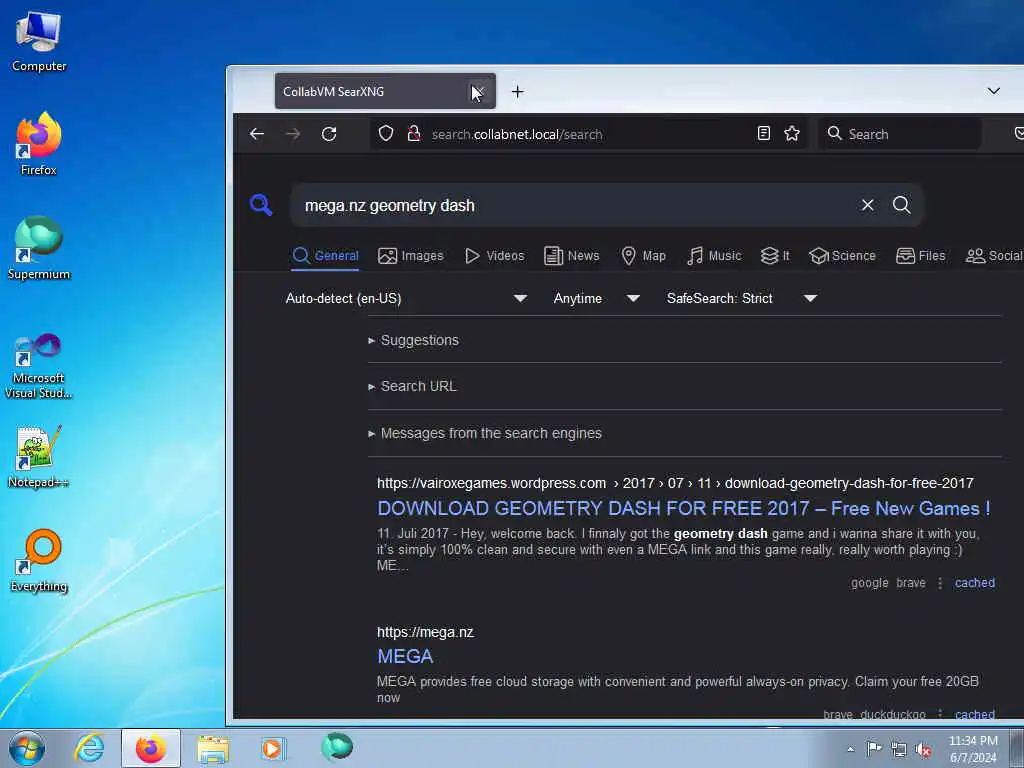Toggle reader view in address bar
The image size is (1024, 768).
coord(763,134)
